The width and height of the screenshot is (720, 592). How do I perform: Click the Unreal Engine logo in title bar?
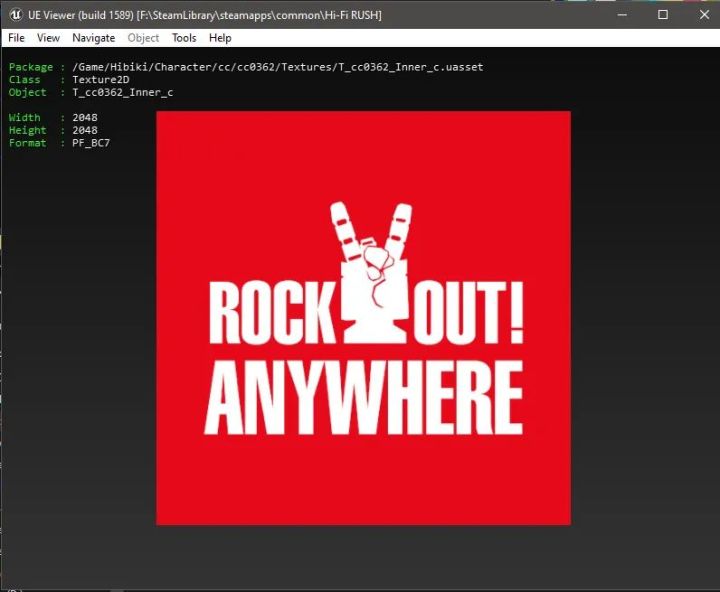(x=16, y=15)
